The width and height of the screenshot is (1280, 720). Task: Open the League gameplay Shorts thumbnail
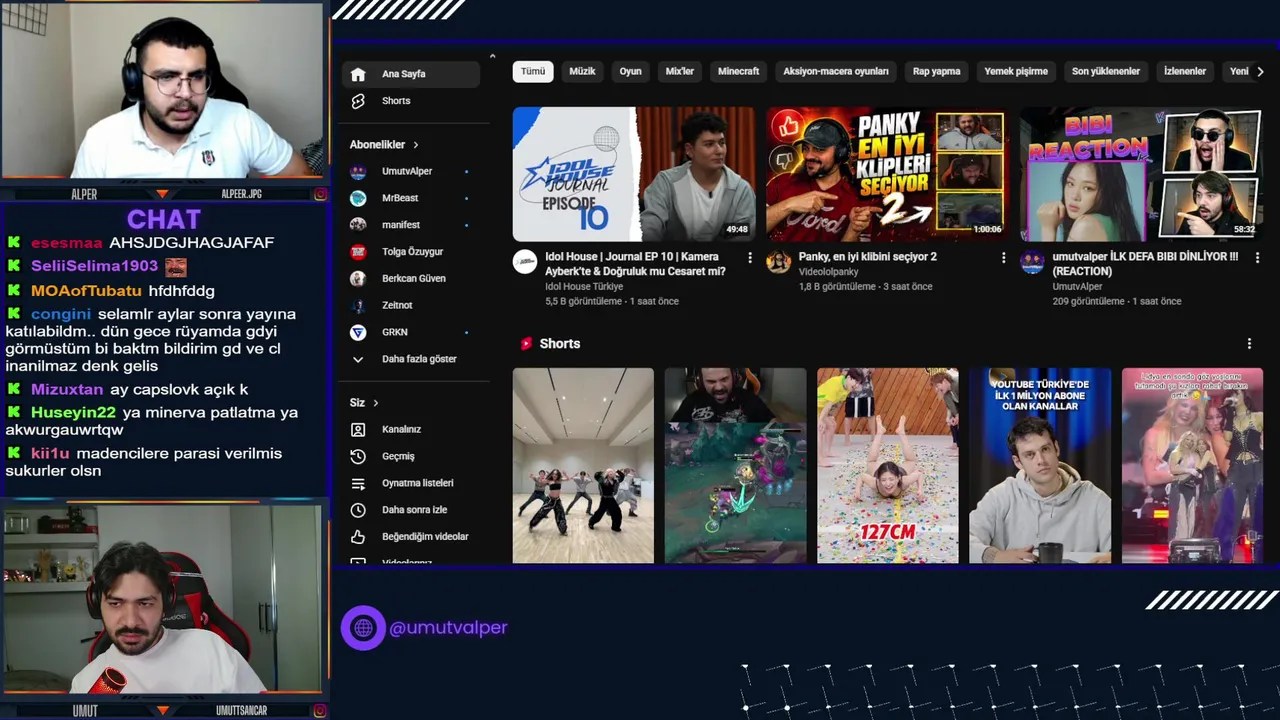(735, 466)
